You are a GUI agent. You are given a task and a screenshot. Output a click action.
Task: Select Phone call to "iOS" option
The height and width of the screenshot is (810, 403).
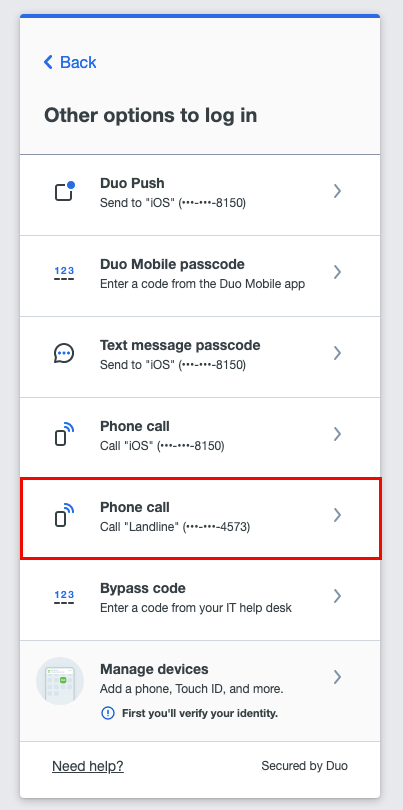click(x=200, y=434)
